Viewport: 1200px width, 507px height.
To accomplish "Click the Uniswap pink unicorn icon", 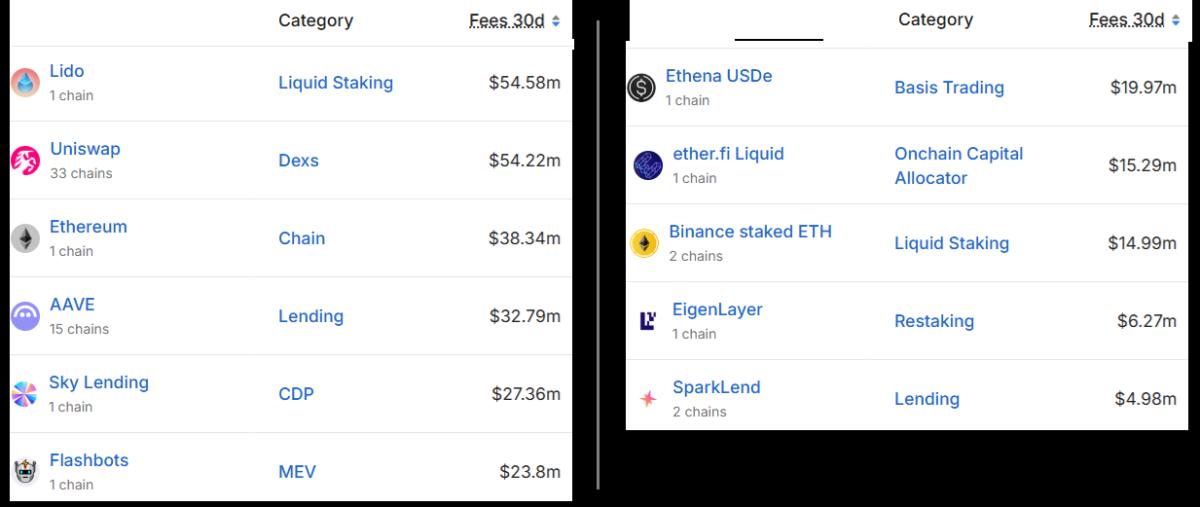I will click(25, 160).
